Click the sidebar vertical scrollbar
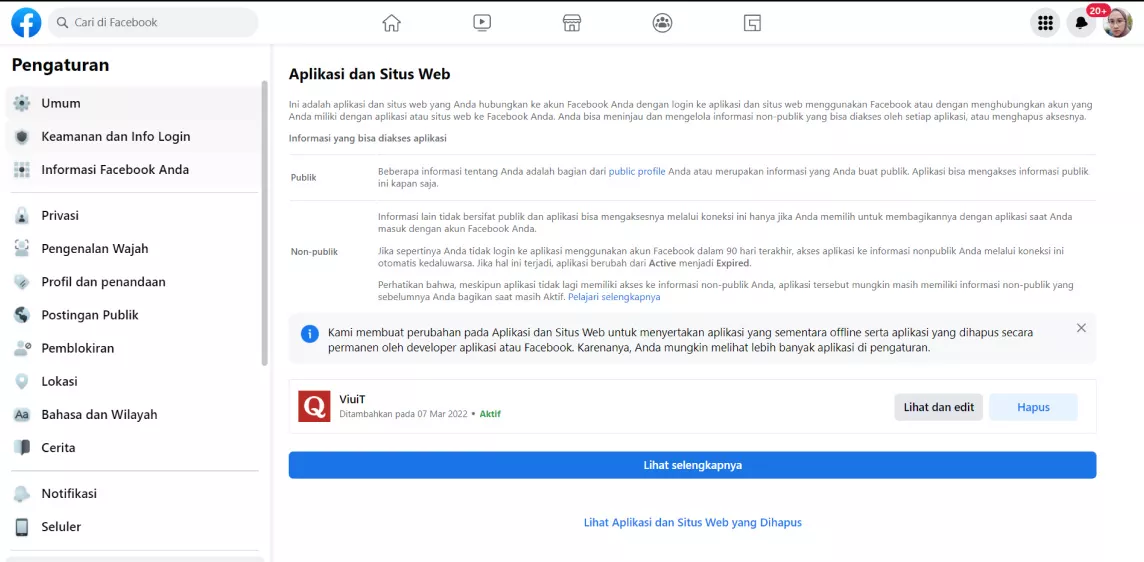The height and width of the screenshot is (562, 1144). coord(265,223)
